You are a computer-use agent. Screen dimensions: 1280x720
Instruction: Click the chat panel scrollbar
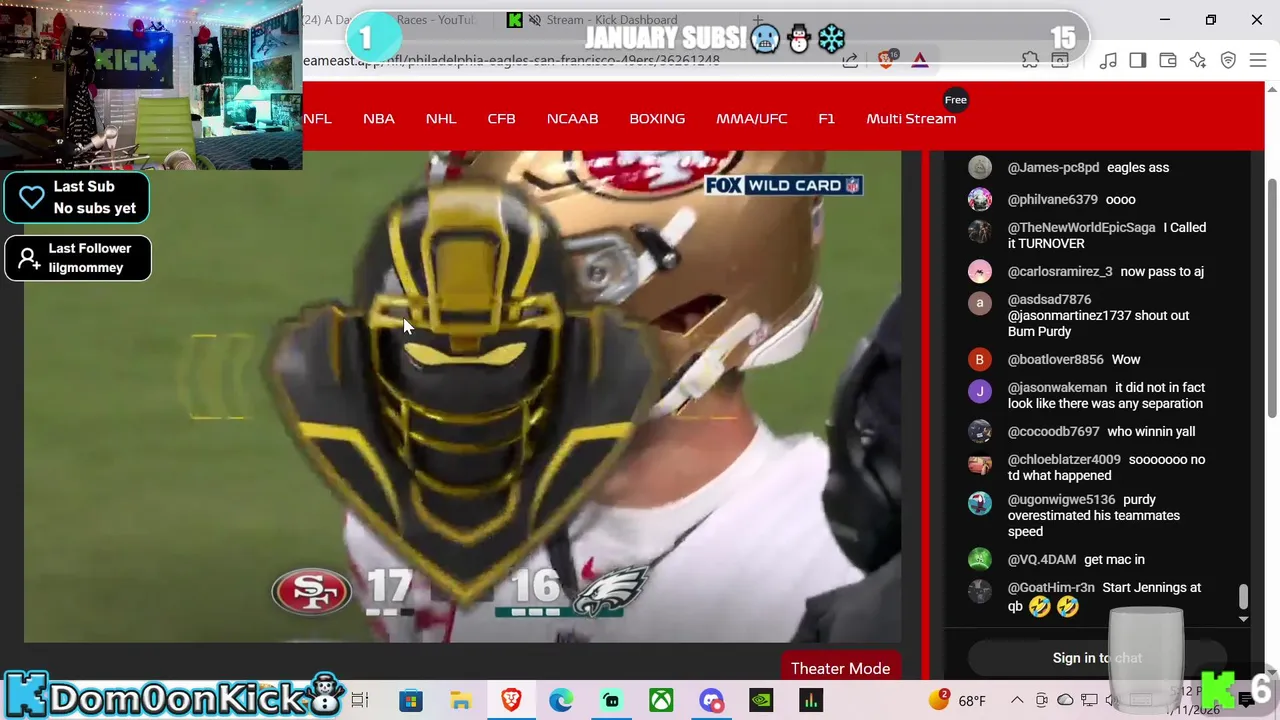pos(1243,596)
